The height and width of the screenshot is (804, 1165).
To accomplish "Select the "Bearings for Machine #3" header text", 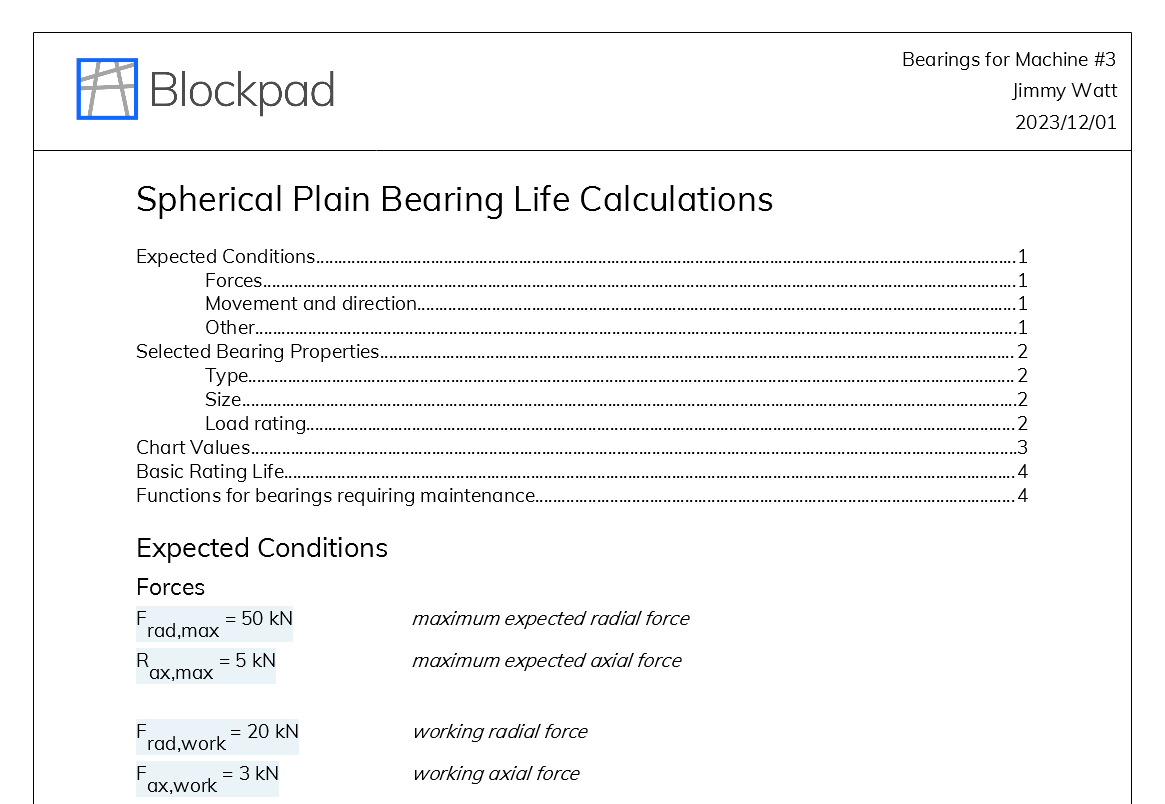I will pos(1008,59).
